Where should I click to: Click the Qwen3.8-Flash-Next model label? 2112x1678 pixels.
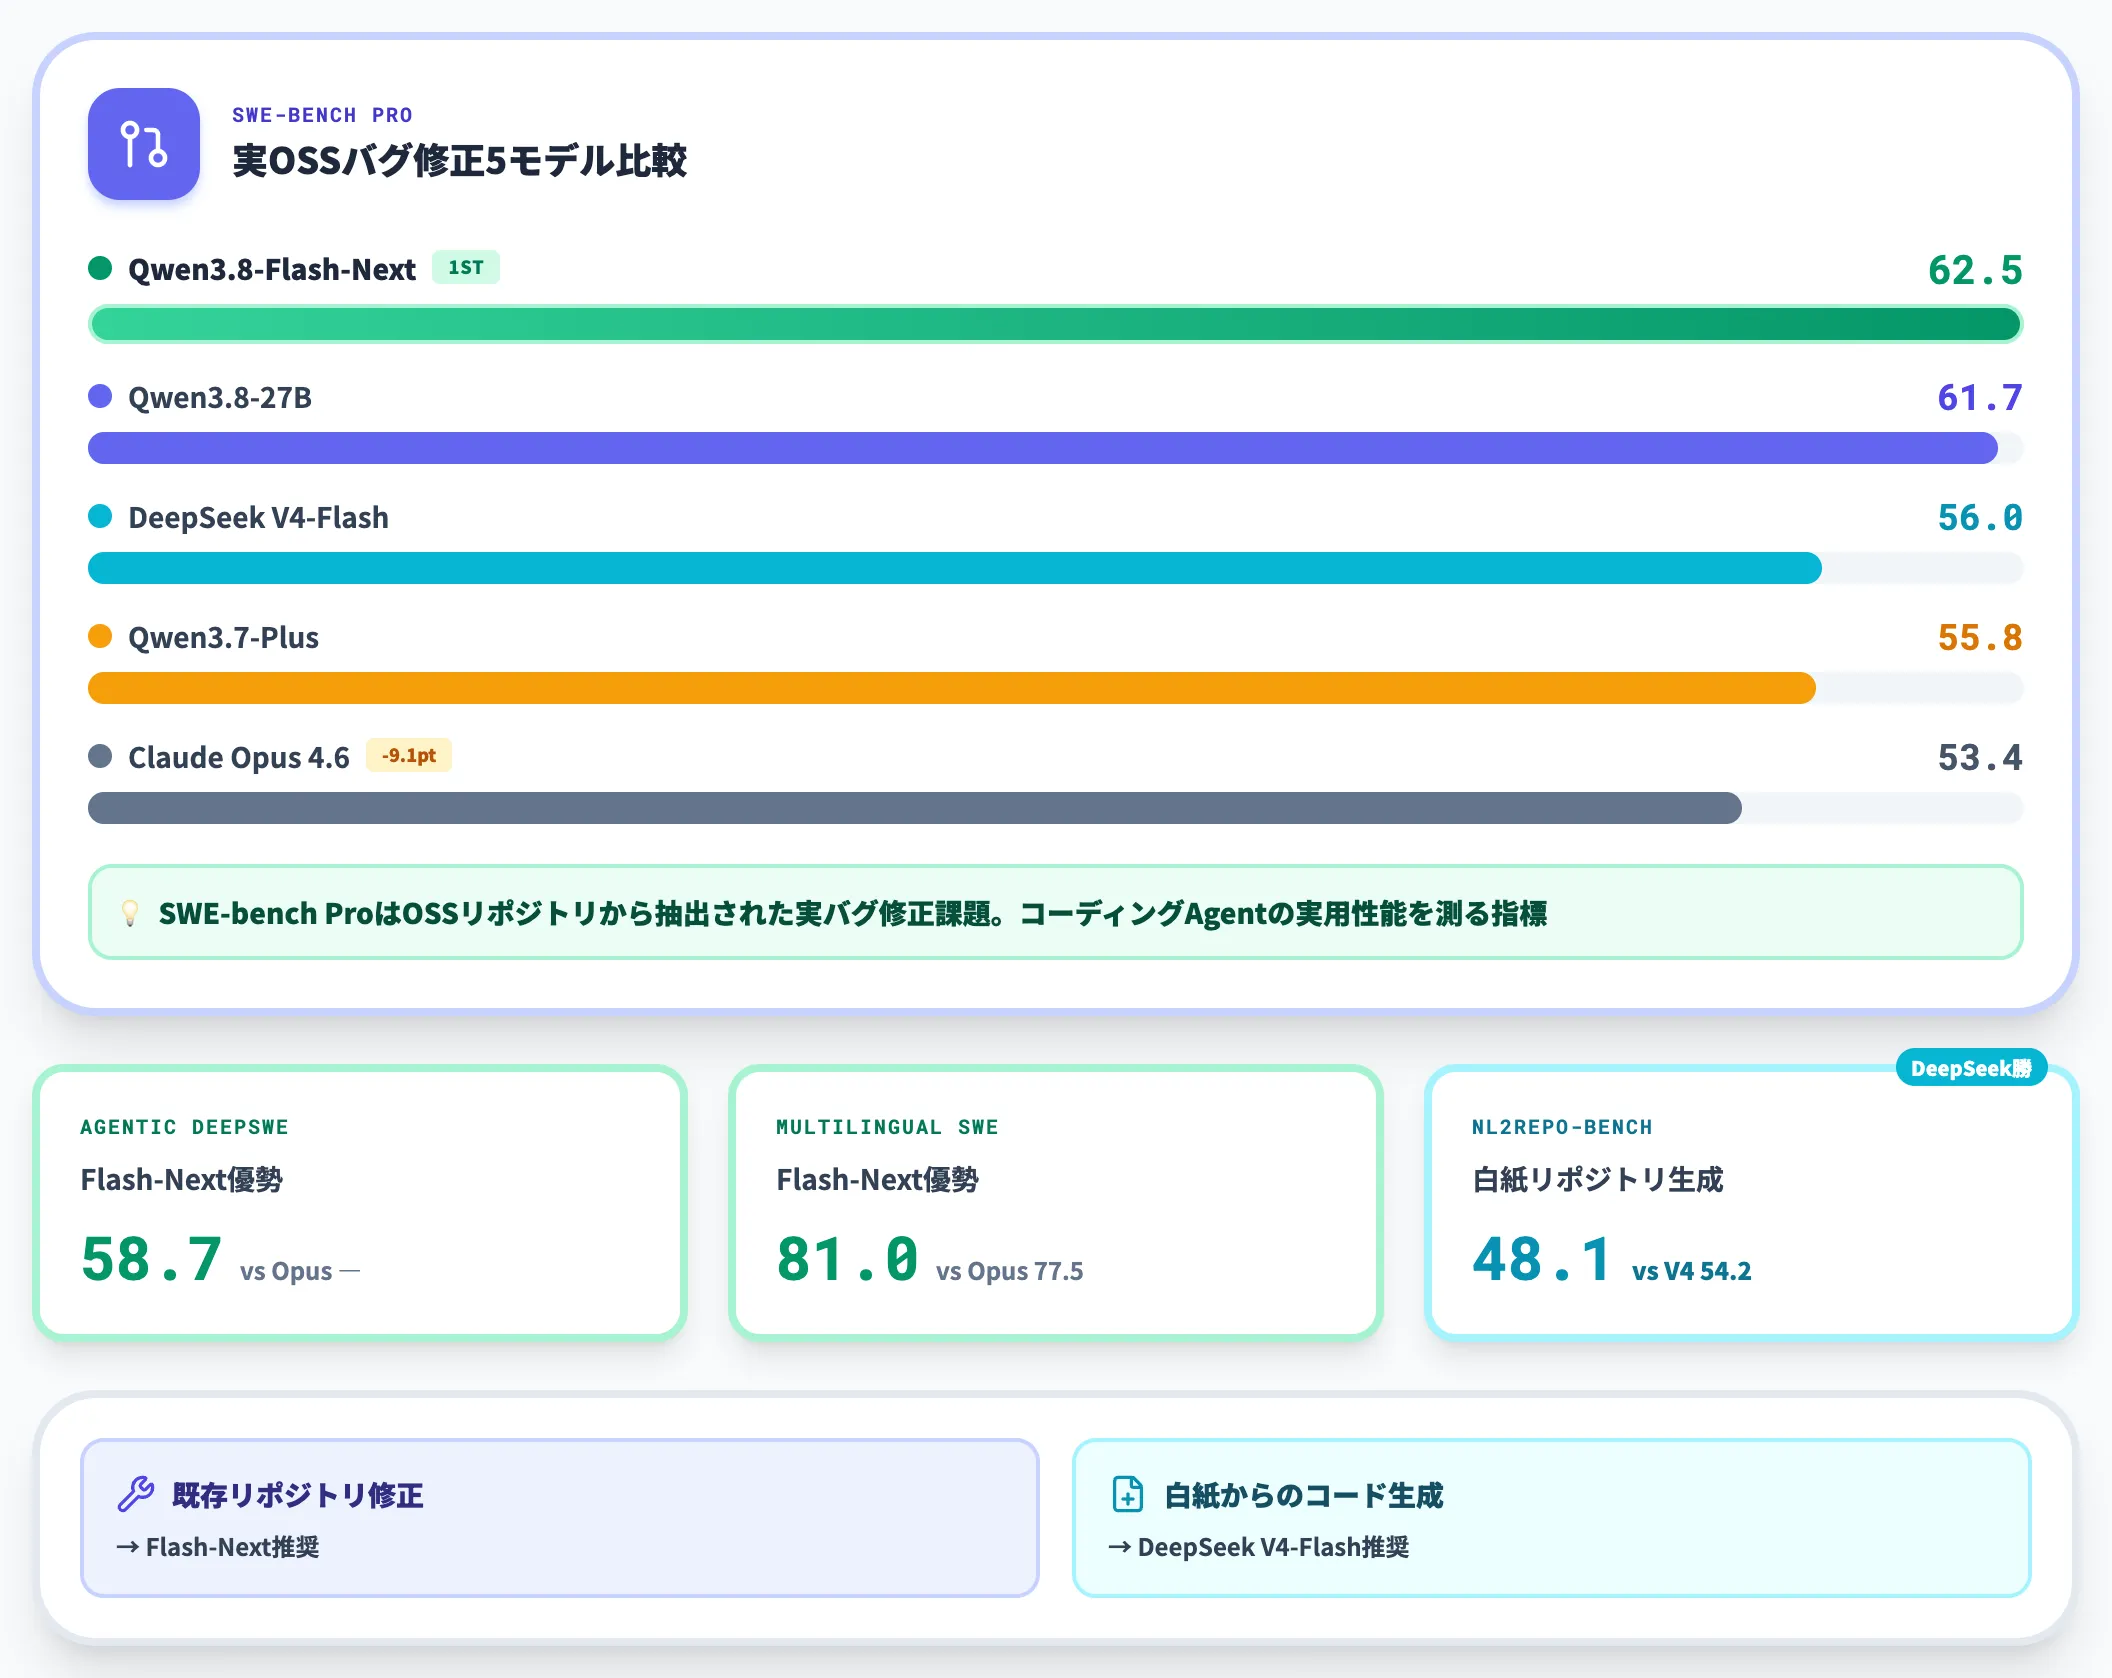click(272, 269)
